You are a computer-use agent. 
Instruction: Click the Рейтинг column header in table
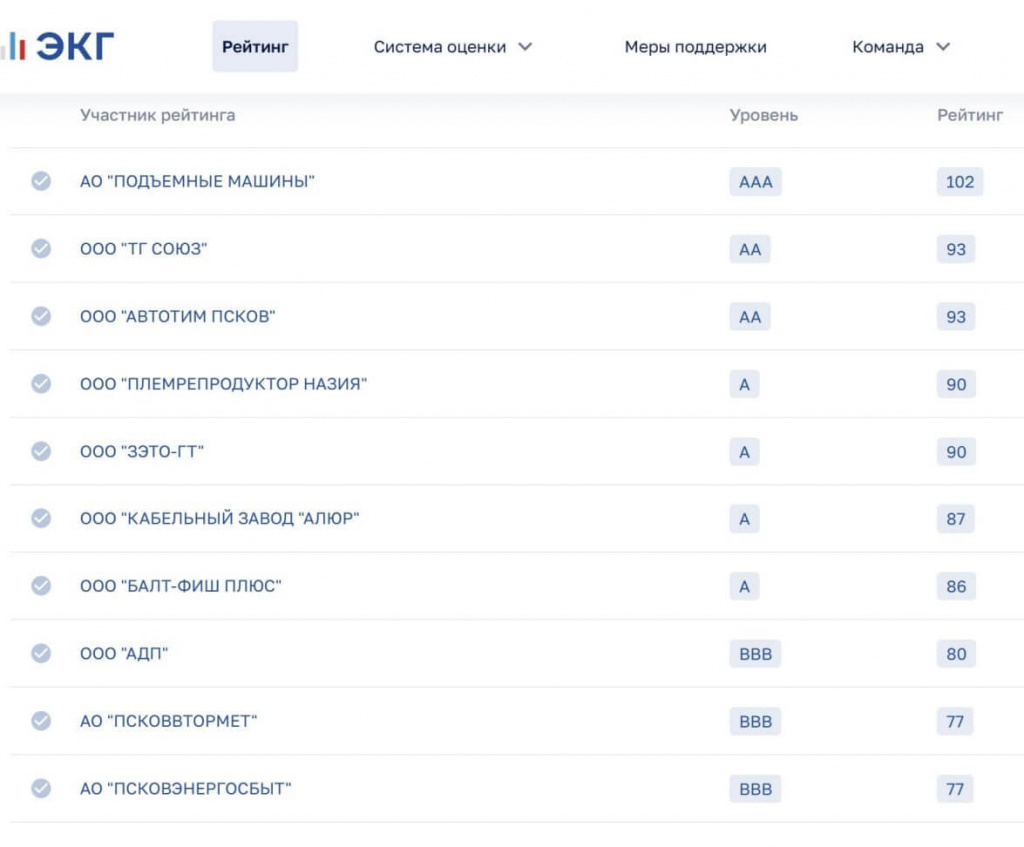point(970,115)
